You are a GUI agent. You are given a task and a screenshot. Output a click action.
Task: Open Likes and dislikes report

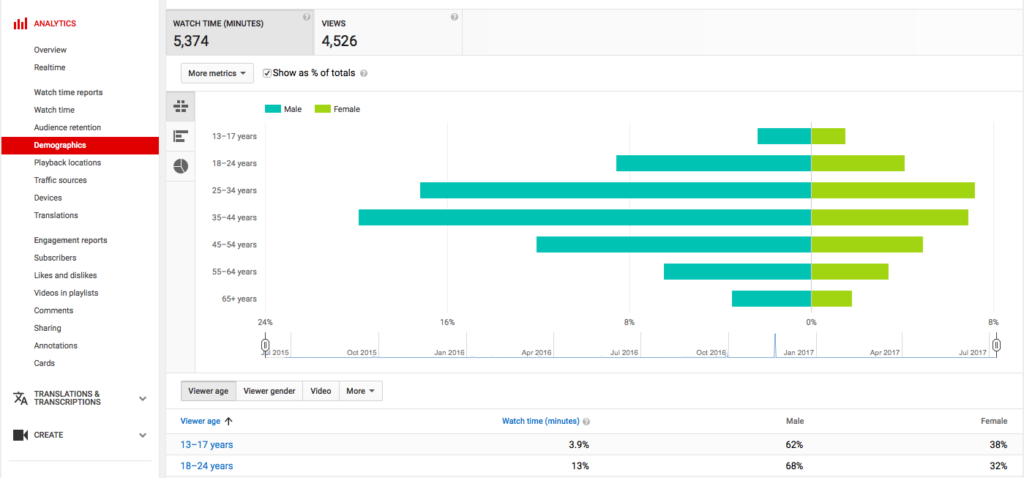click(x=65, y=276)
